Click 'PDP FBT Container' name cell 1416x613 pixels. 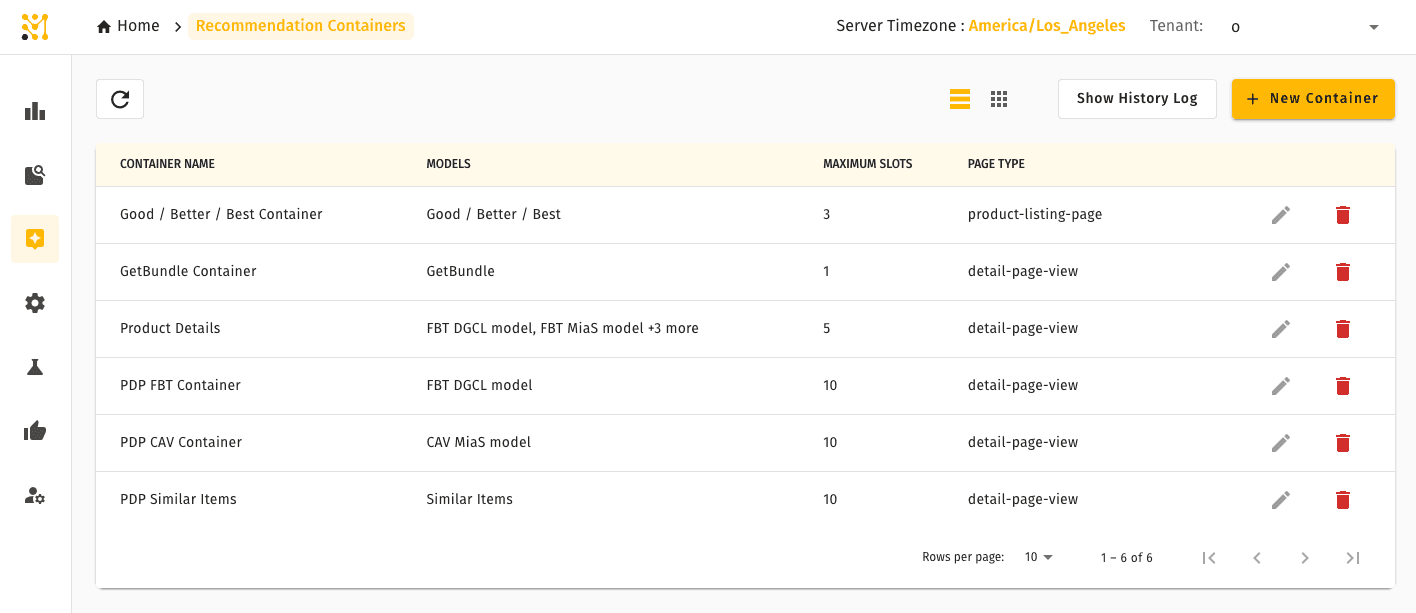pos(180,386)
